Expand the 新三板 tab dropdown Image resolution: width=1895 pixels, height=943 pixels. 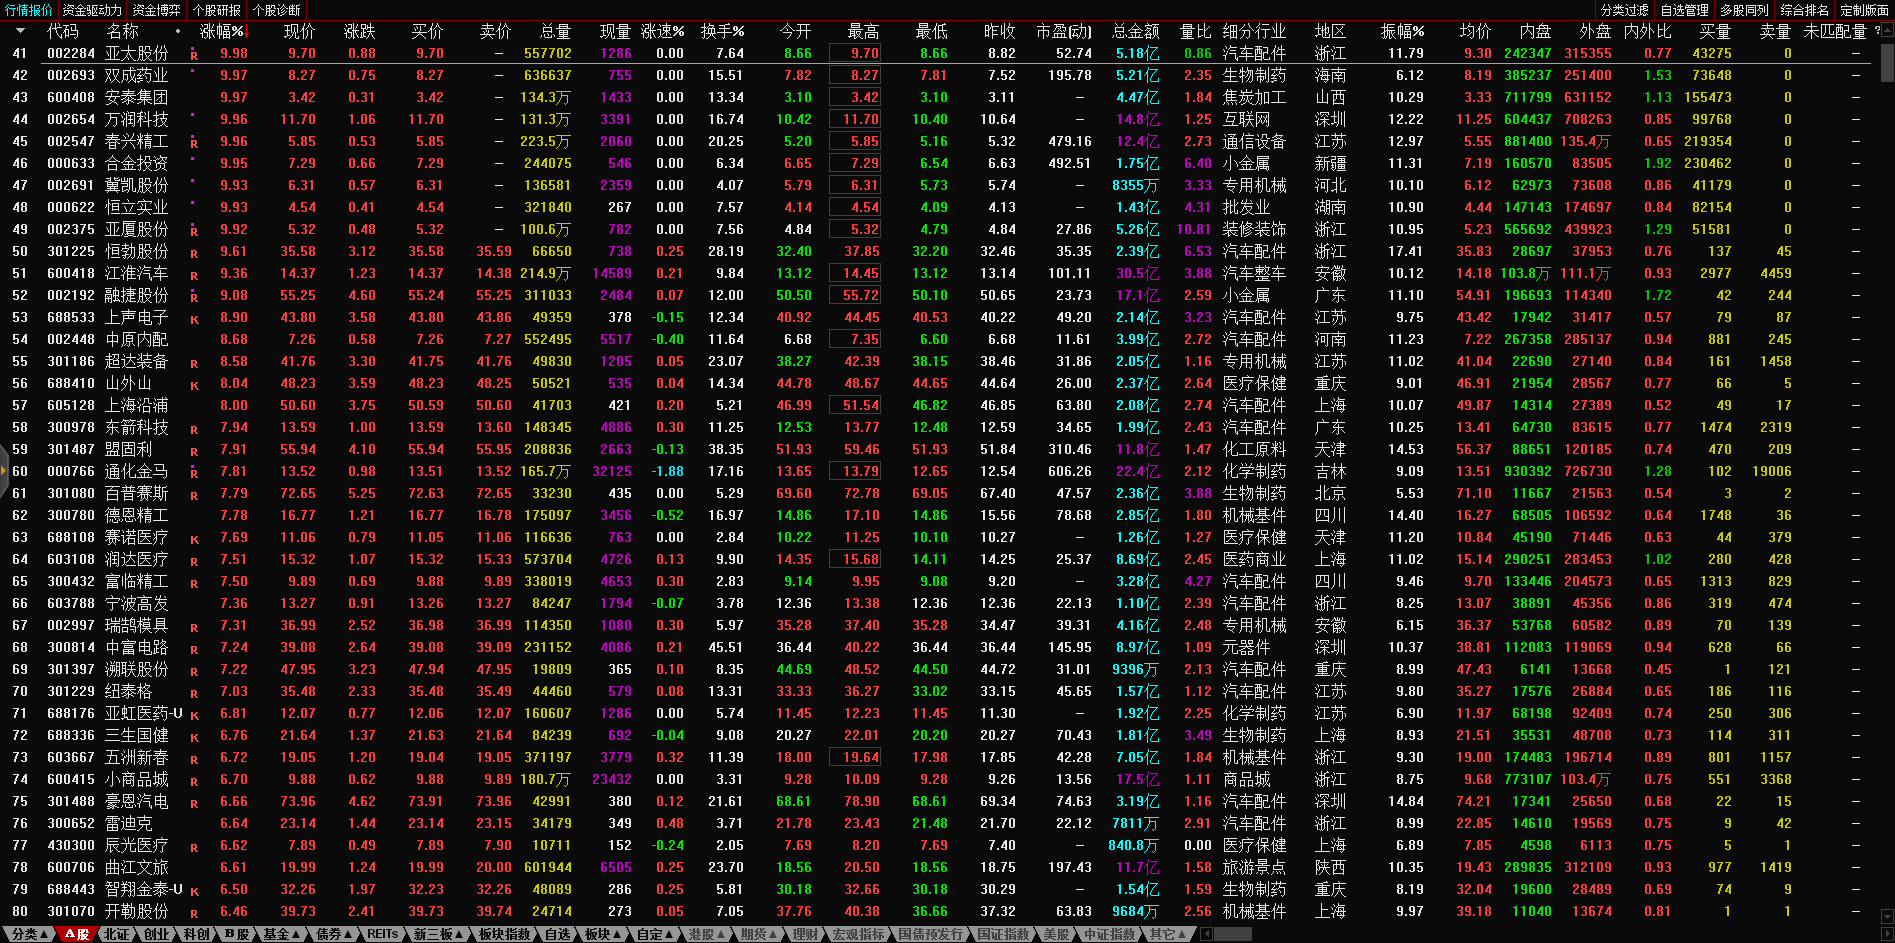click(x=439, y=934)
